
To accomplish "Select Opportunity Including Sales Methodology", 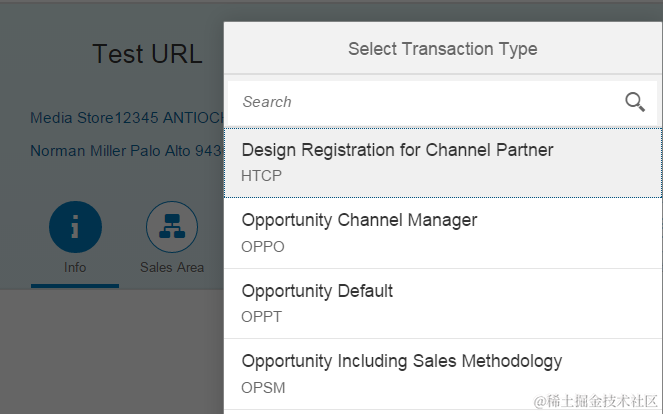I will point(402,361).
